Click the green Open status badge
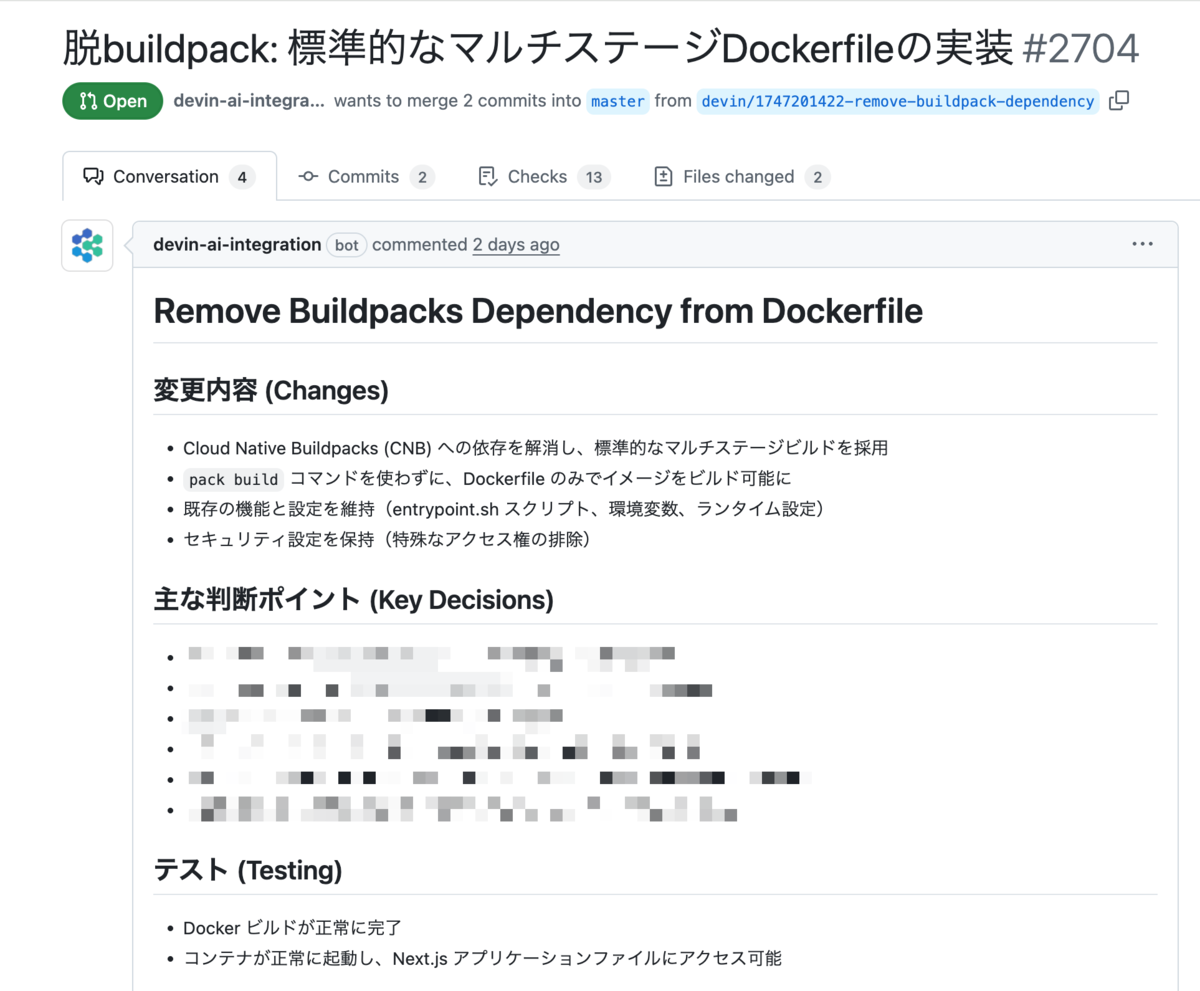This screenshot has height=991, width=1200. [112, 101]
